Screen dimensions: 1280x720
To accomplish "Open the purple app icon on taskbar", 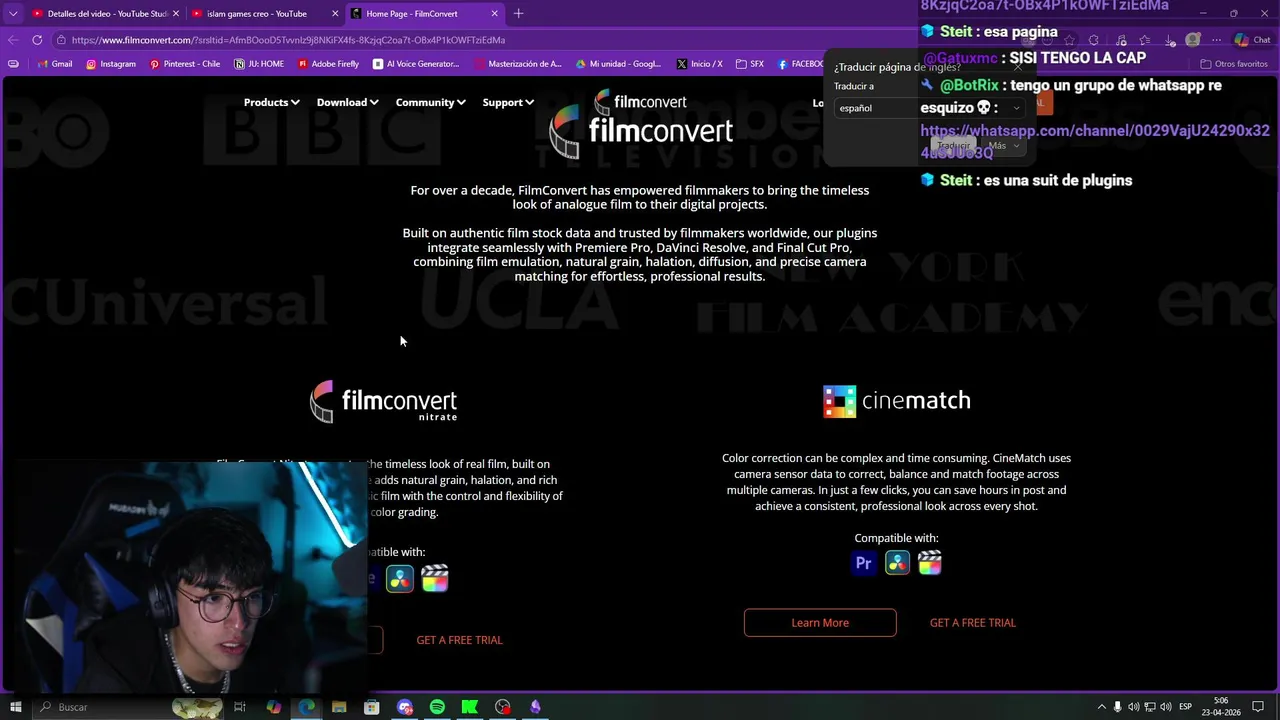I will click(x=535, y=707).
